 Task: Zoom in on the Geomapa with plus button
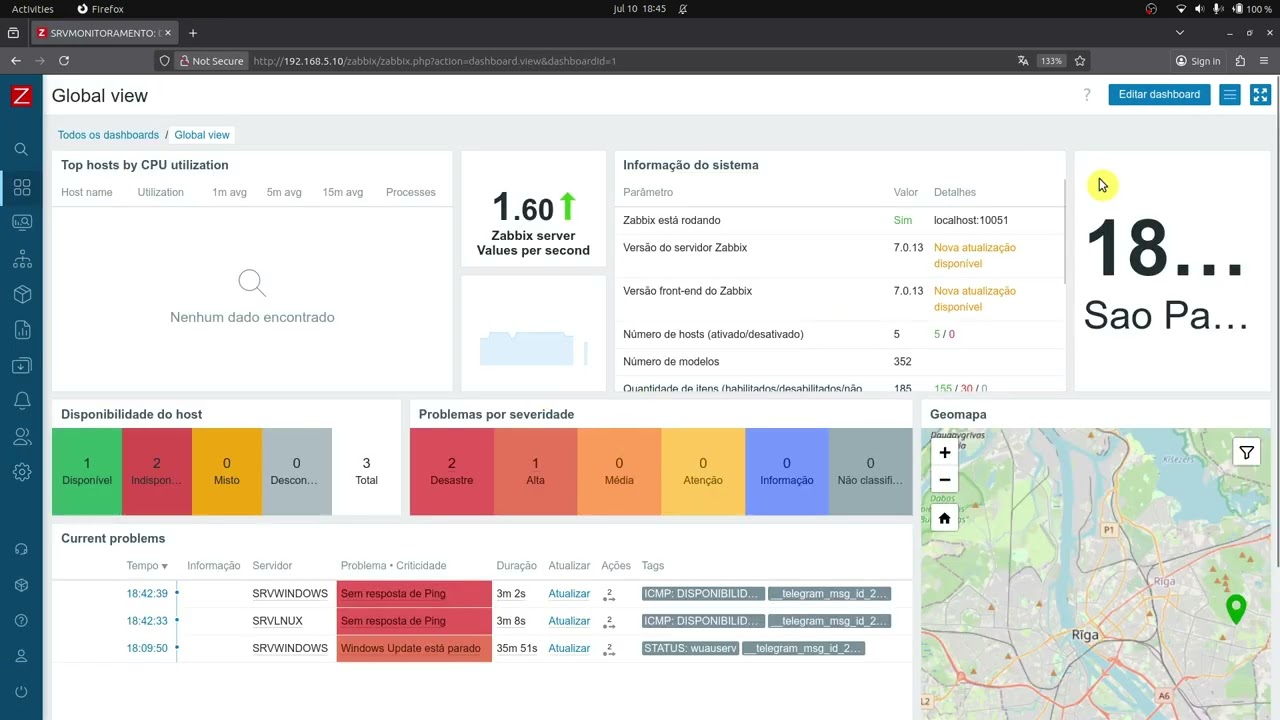[x=944, y=452]
